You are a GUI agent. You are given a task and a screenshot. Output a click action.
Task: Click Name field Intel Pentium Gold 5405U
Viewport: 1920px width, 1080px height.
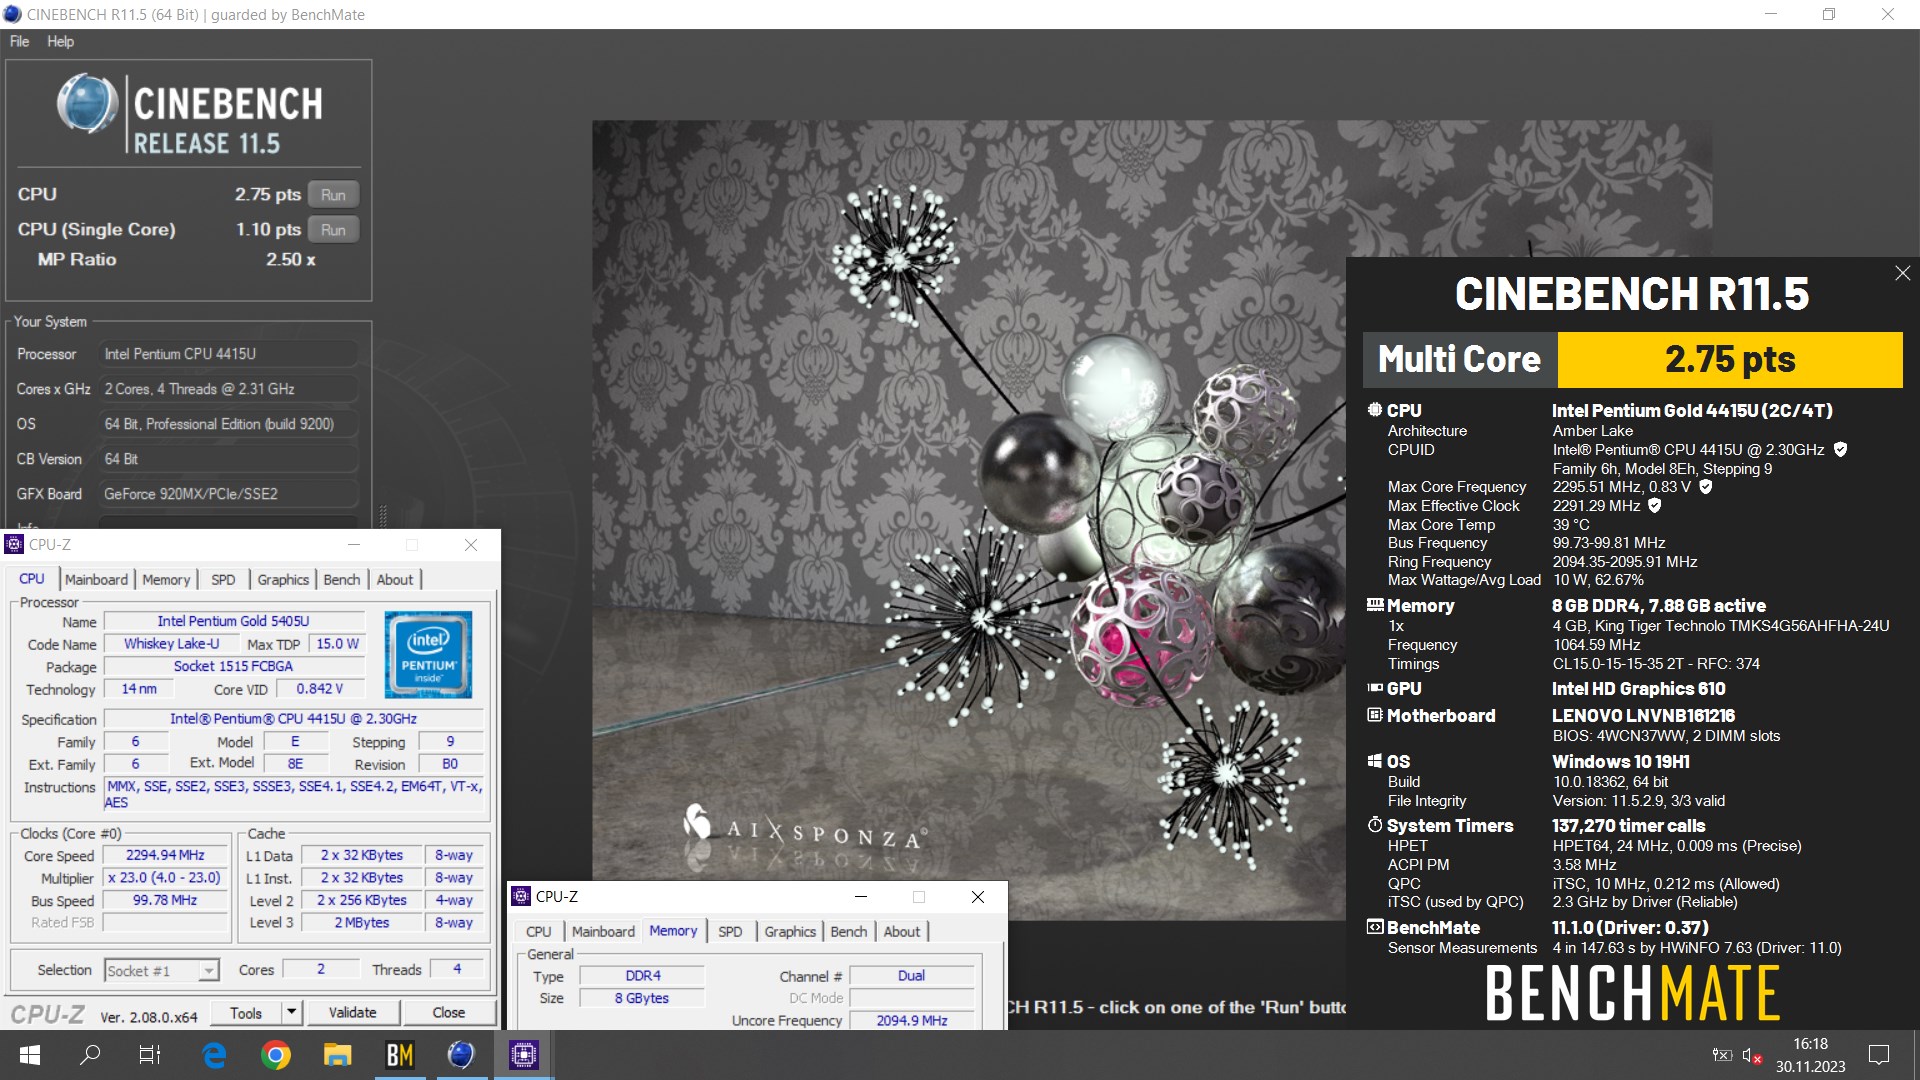(233, 622)
